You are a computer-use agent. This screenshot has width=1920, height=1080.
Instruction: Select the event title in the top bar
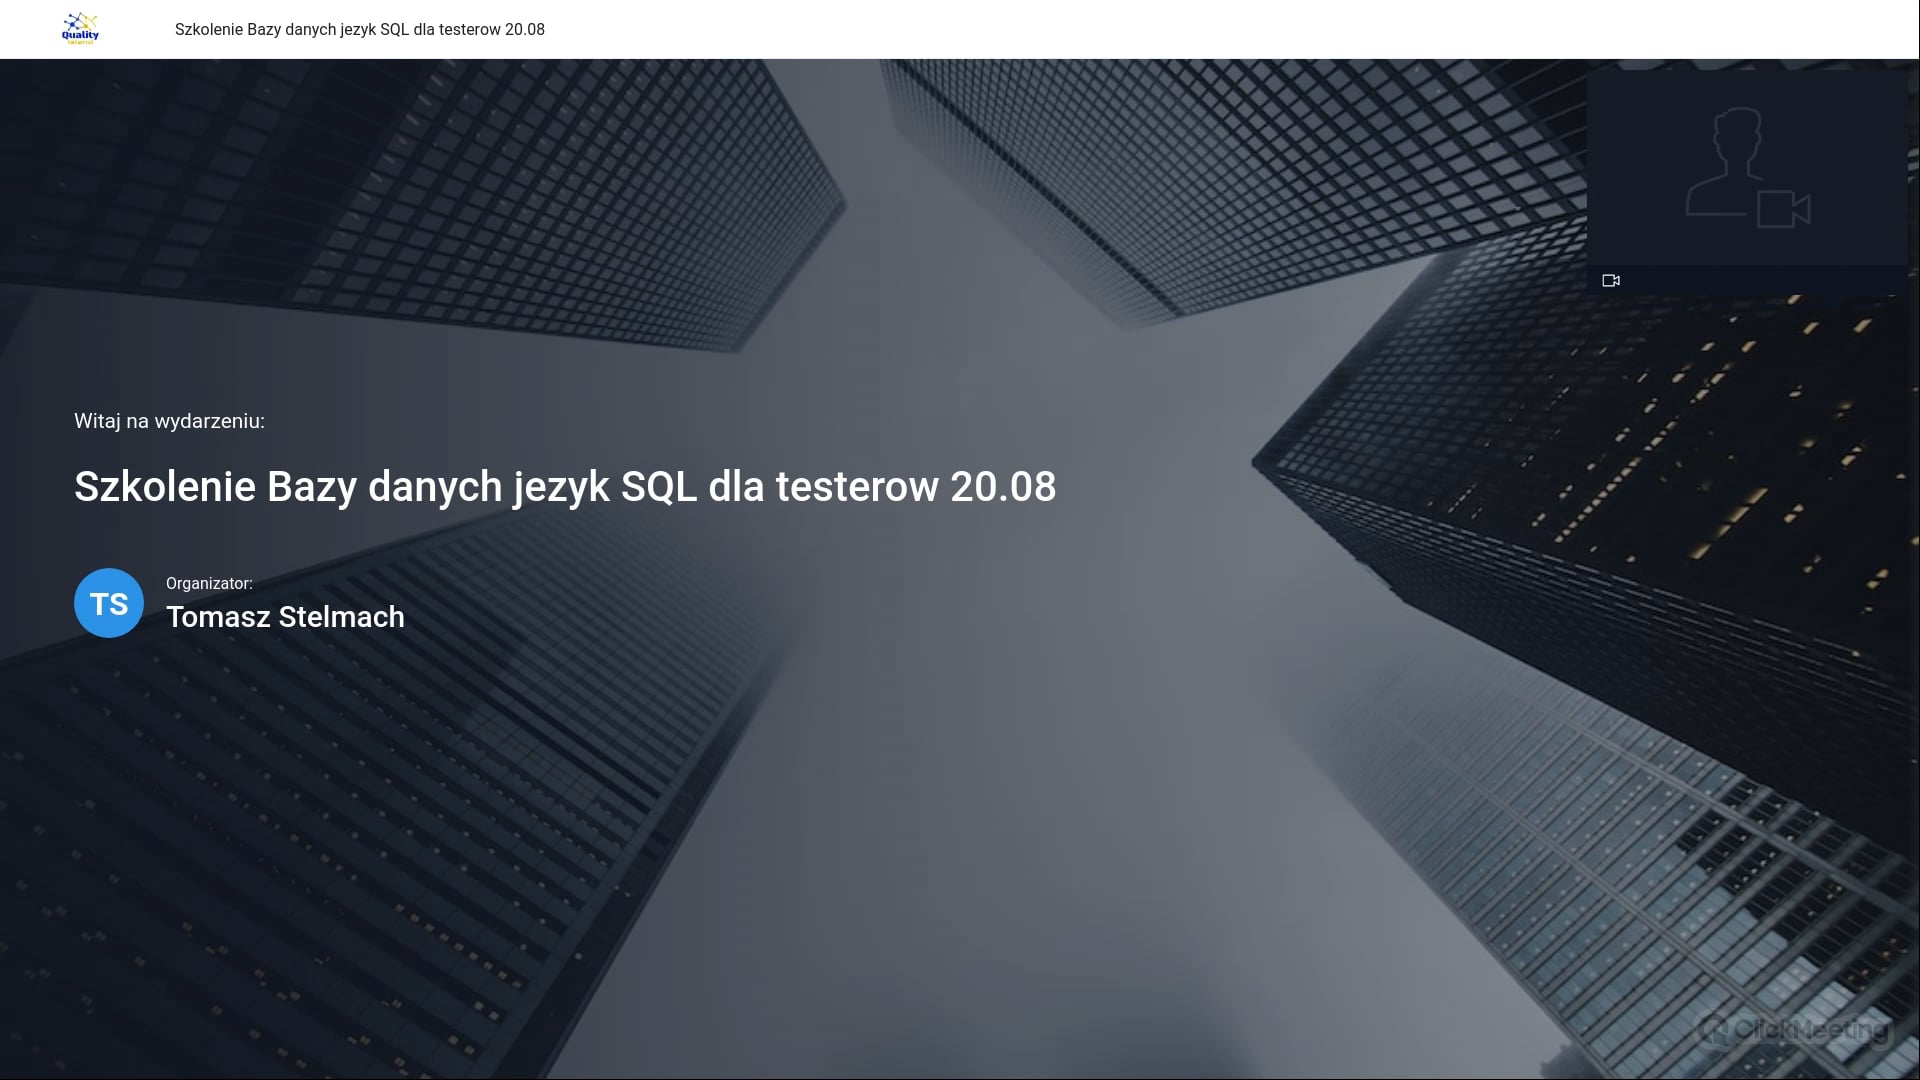point(360,30)
